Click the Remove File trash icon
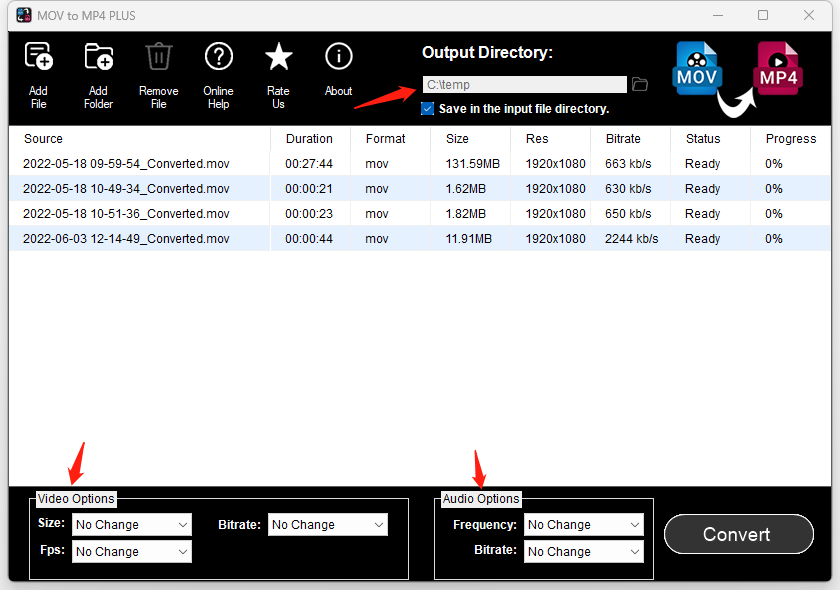This screenshot has width=840, height=590. (158, 57)
